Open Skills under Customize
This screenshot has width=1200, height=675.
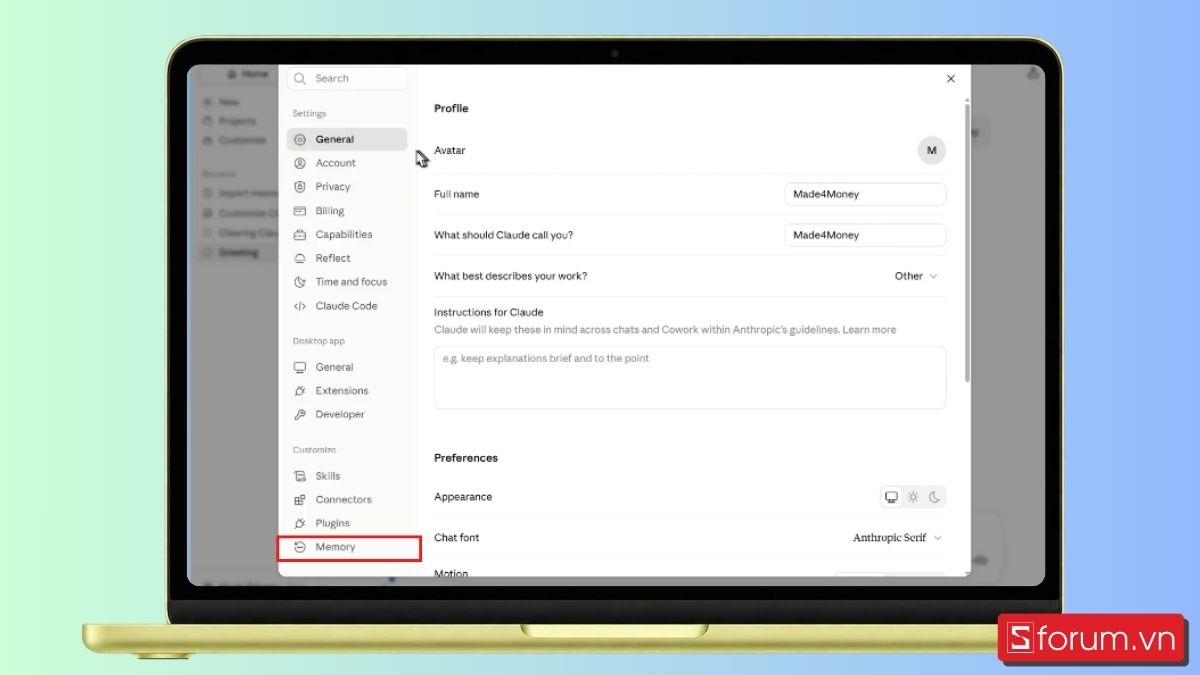tap(346, 476)
